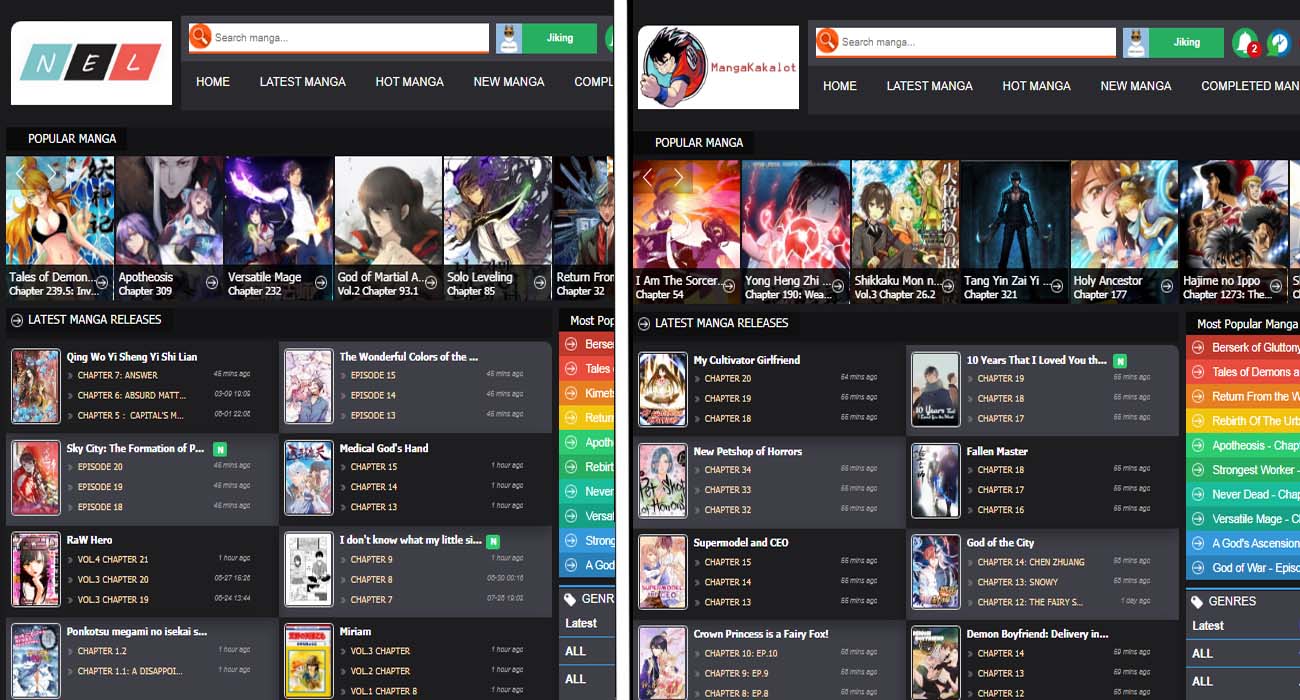The width and height of the screenshot is (1300, 700).
Task: Click arrow icon beside Rebirt entry on NEL sidebar
Action: 571,467
